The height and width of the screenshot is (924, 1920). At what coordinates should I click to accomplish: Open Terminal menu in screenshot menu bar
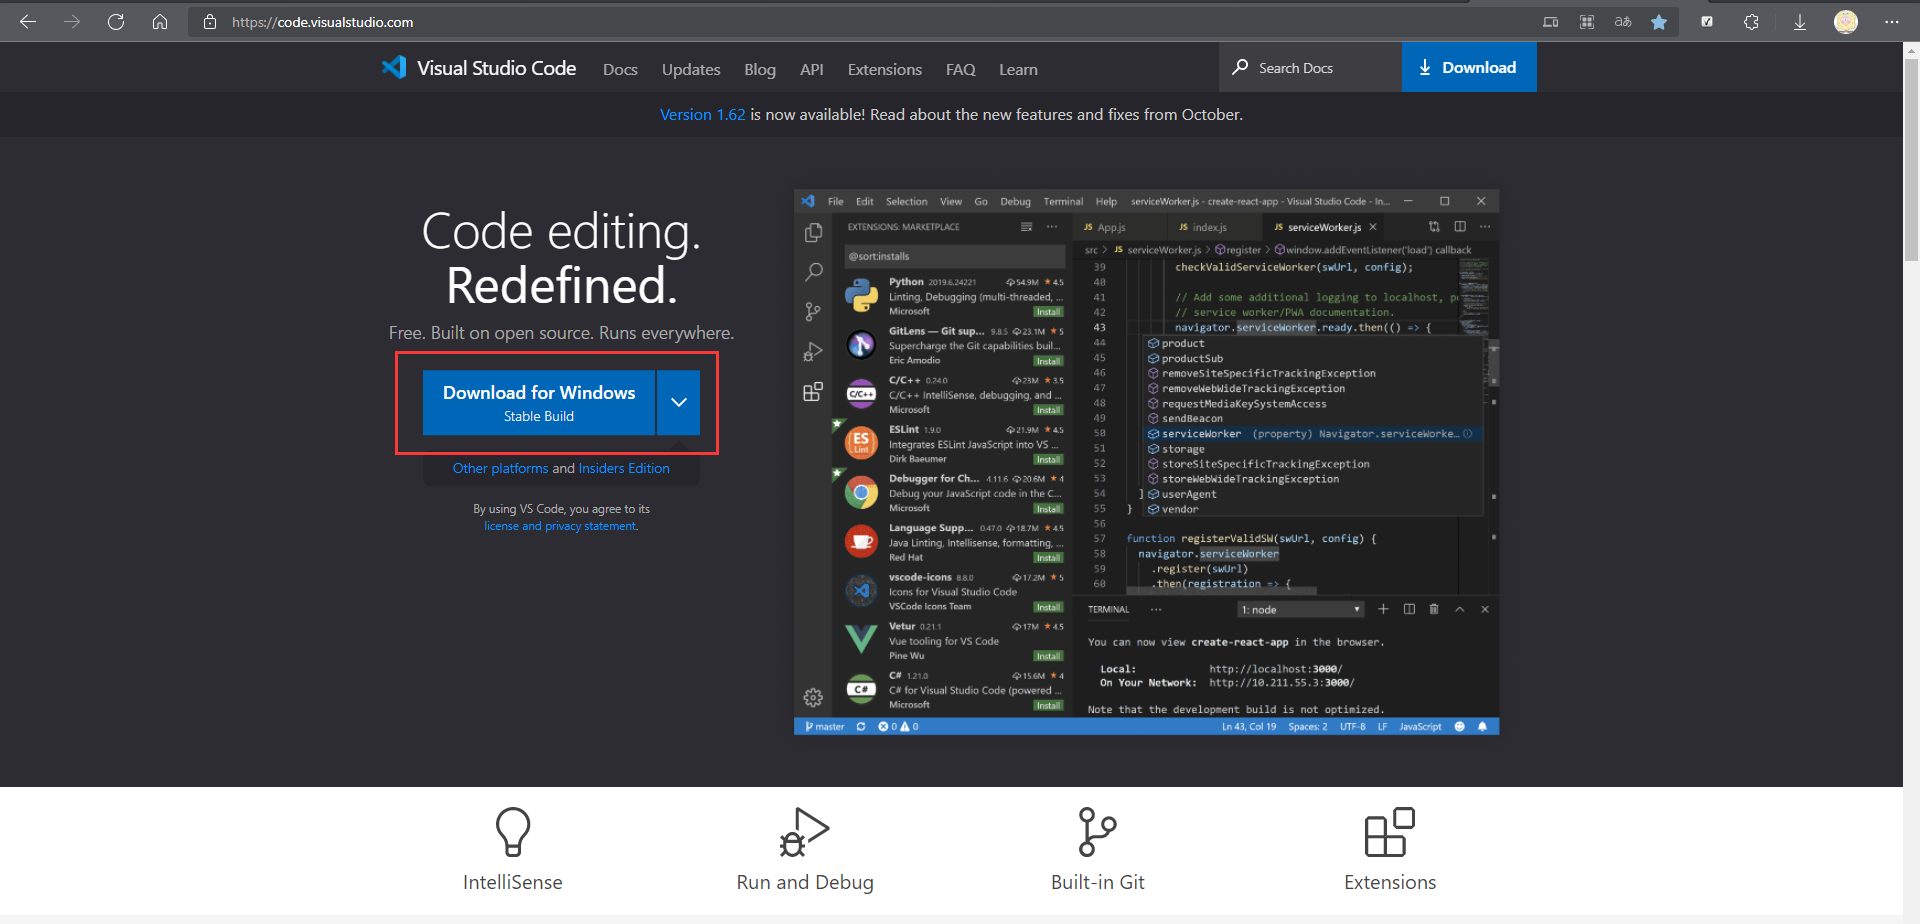click(1063, 201)
